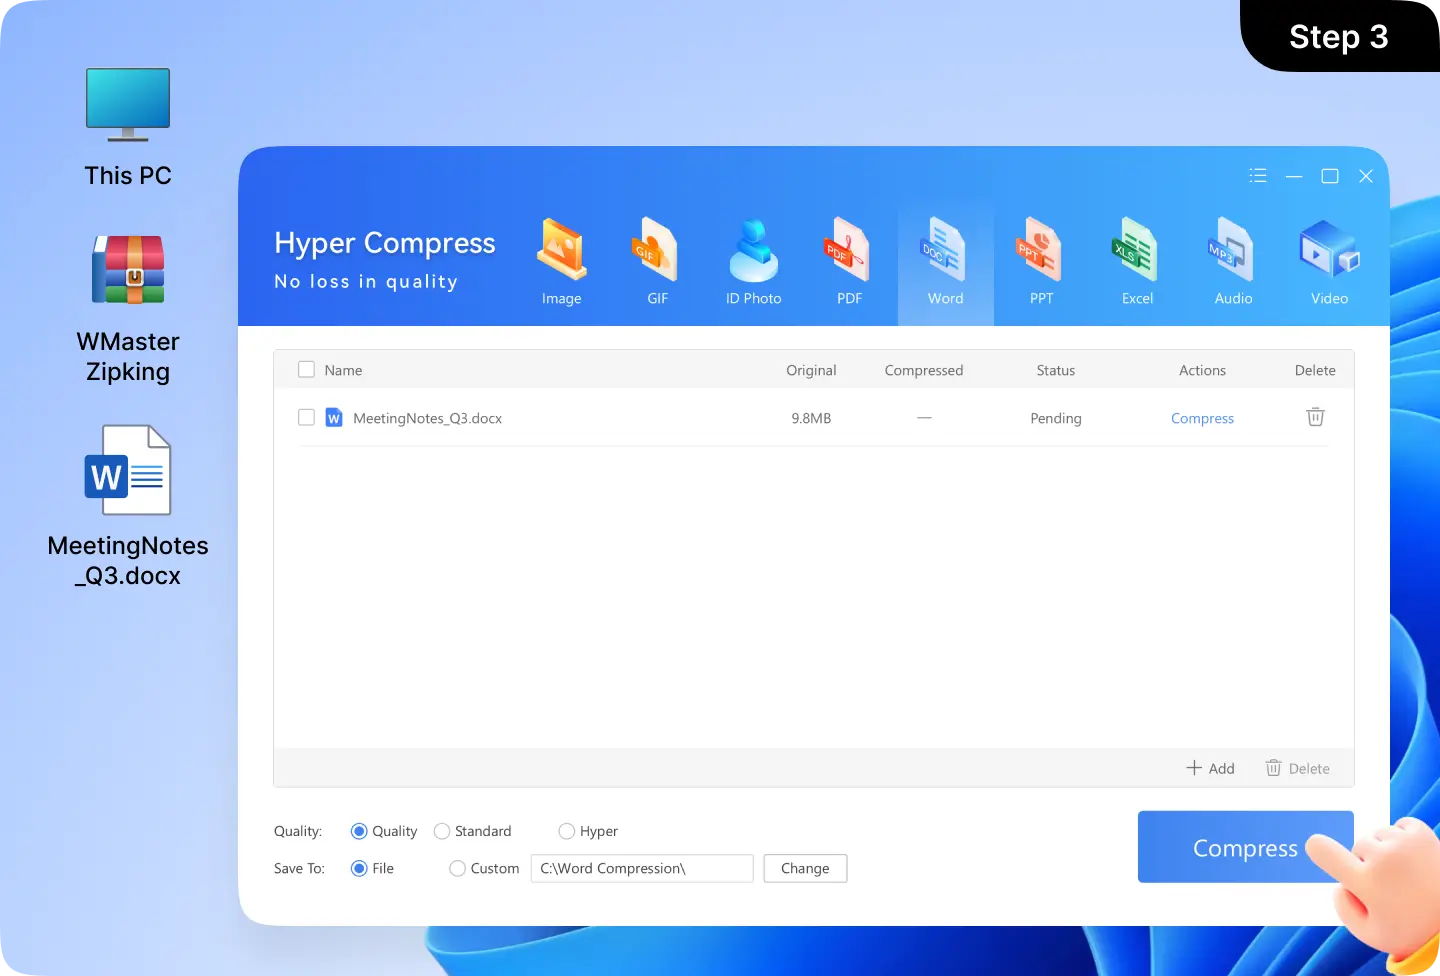Select WMaster Zipking desktop icon
Image resolution: width=1440 pixels, height=976 pixels.
[x=128, y=310]
